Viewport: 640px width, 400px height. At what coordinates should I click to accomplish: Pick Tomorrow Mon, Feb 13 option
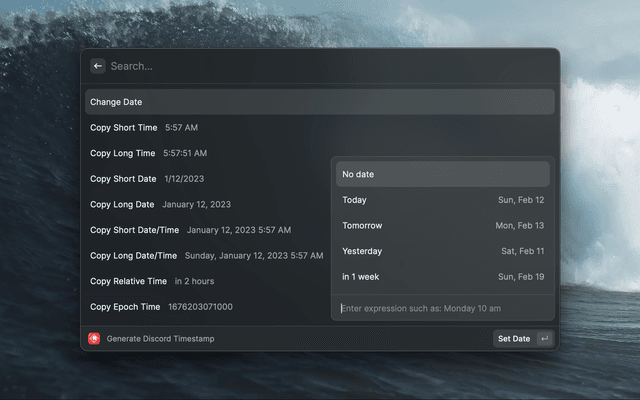(442, 225)
